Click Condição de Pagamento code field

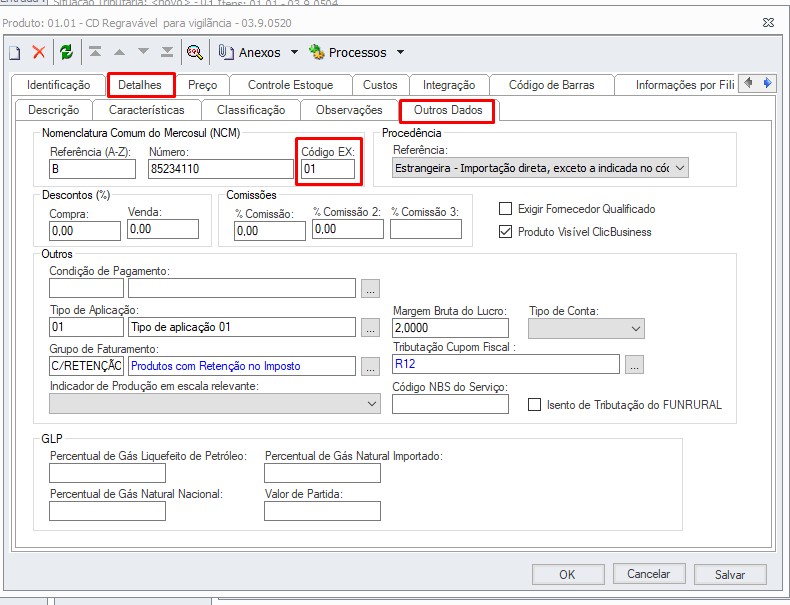click(86, 288)
